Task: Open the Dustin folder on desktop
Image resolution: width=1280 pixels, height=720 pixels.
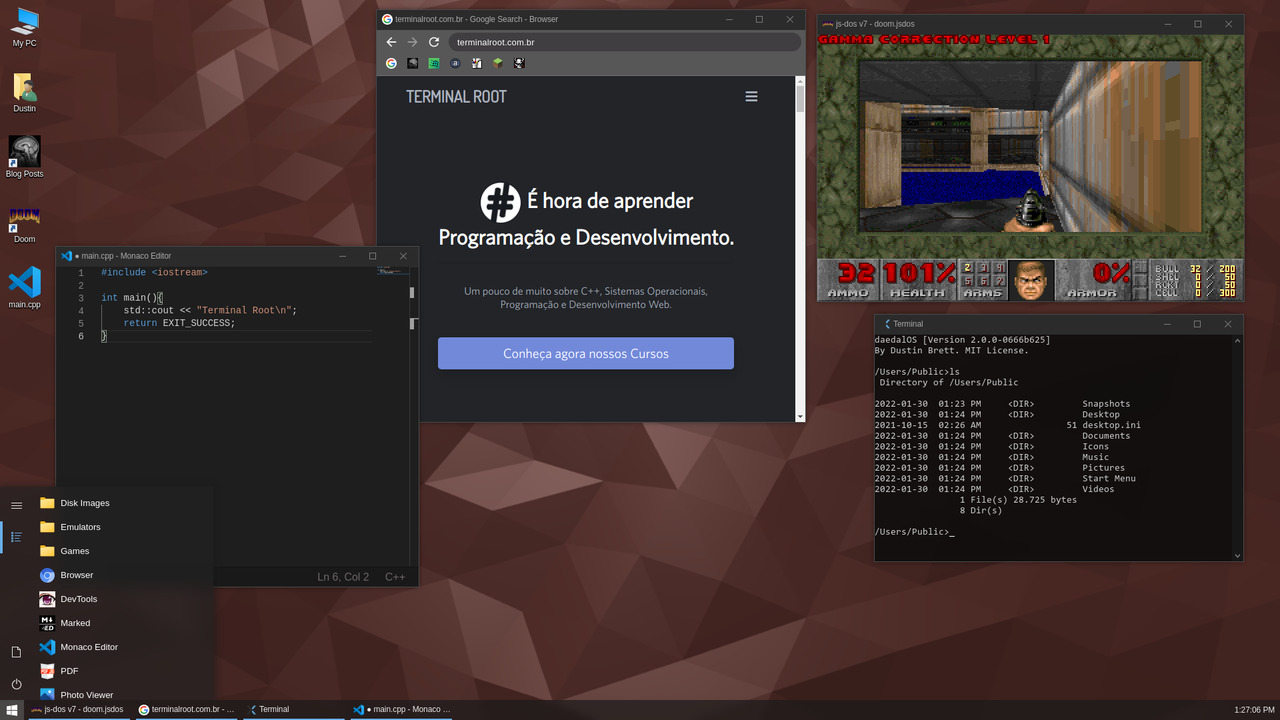Action: pos(24,92)
